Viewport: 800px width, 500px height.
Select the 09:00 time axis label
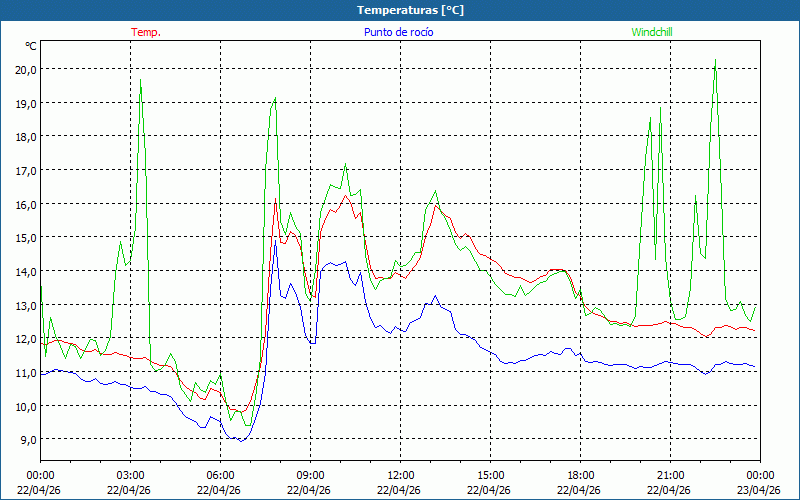coord(311,475)
